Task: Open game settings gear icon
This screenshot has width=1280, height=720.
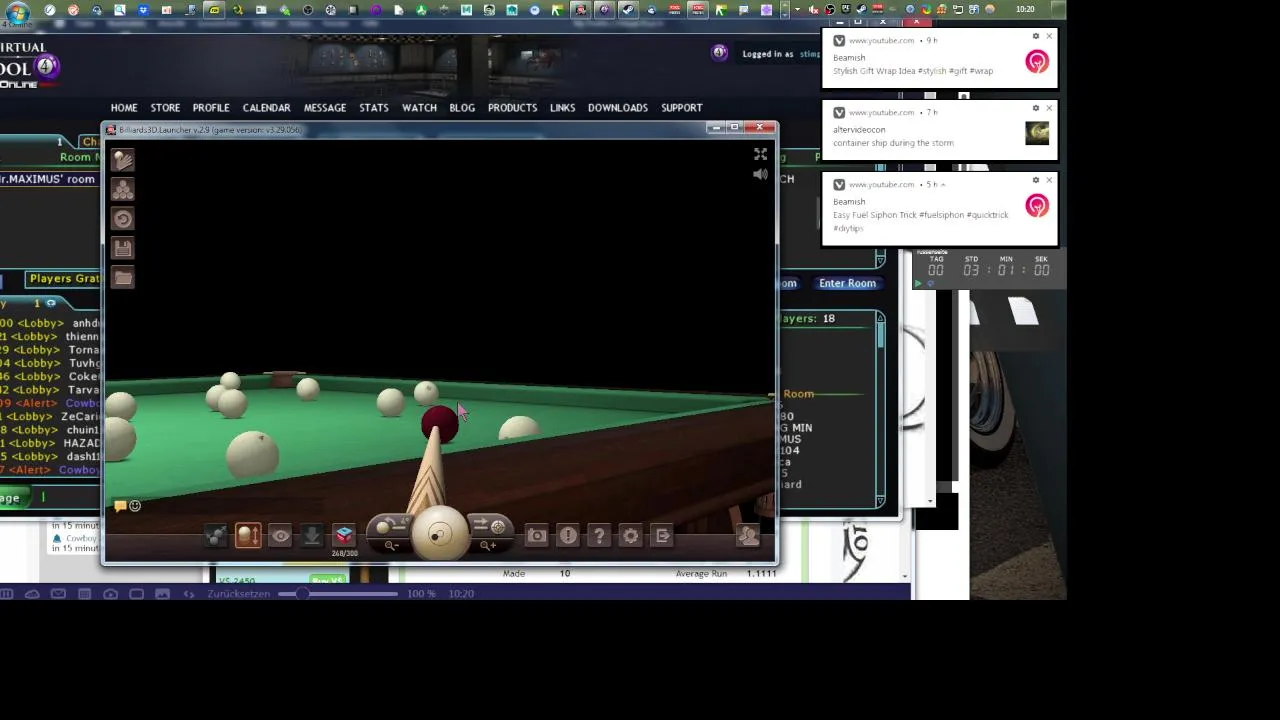Action: pos(631,537)
